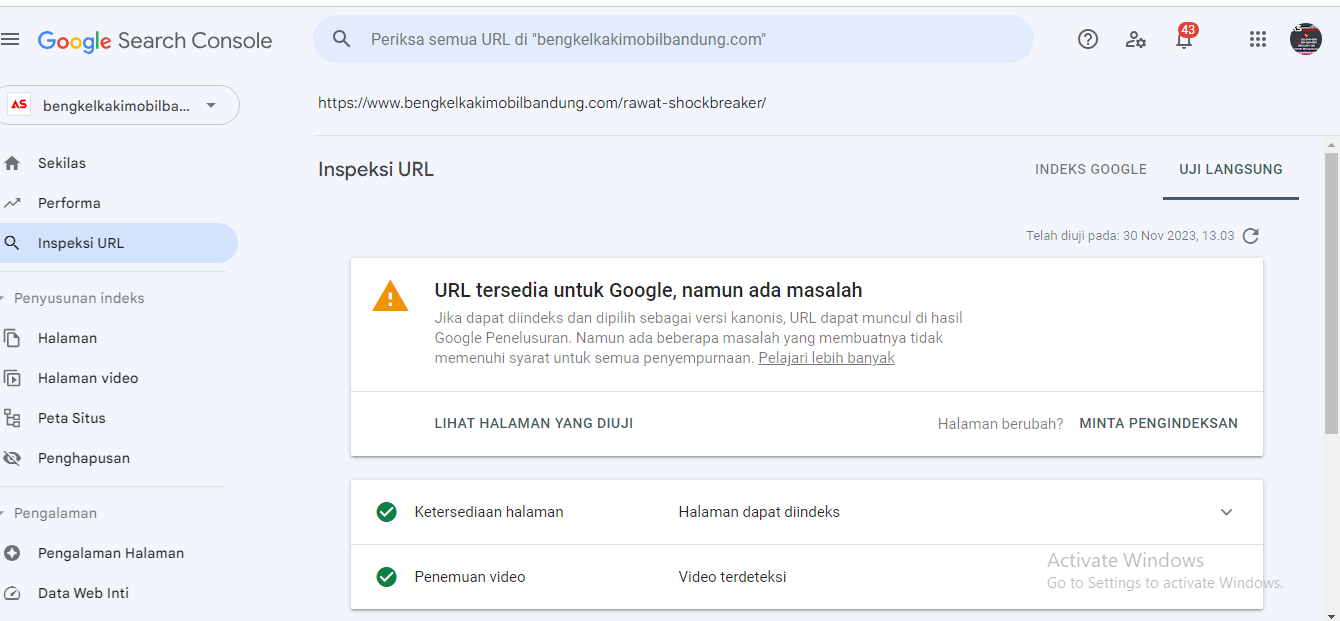Viewport: 1340px width, 621px height.
Task: Click the 'Halaman dapat diindeks' status text
Action: pyautogui.click(x=759, y=512)
